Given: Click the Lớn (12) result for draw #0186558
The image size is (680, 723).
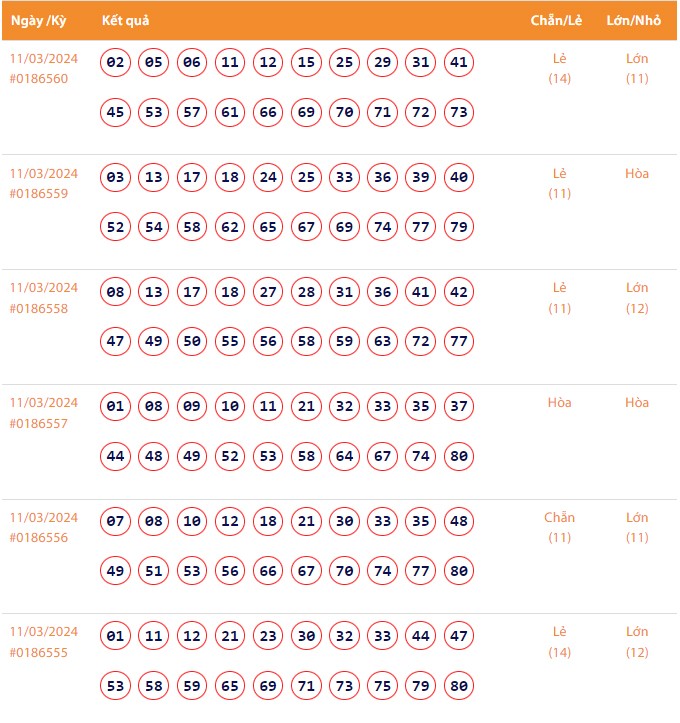Looking at the screenshot, I should [637, 298].
